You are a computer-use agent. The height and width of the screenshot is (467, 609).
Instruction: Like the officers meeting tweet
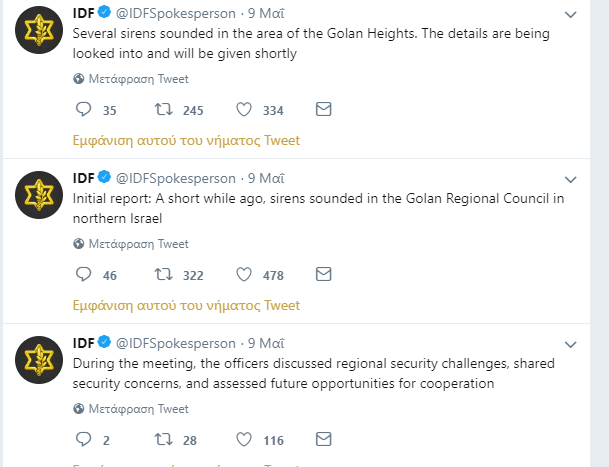click(244, 440)
